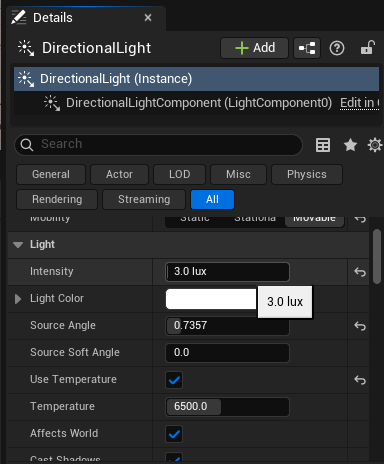Filter by Misc category
This screenshot has height=464, width=384.
(x=238, y=174)
